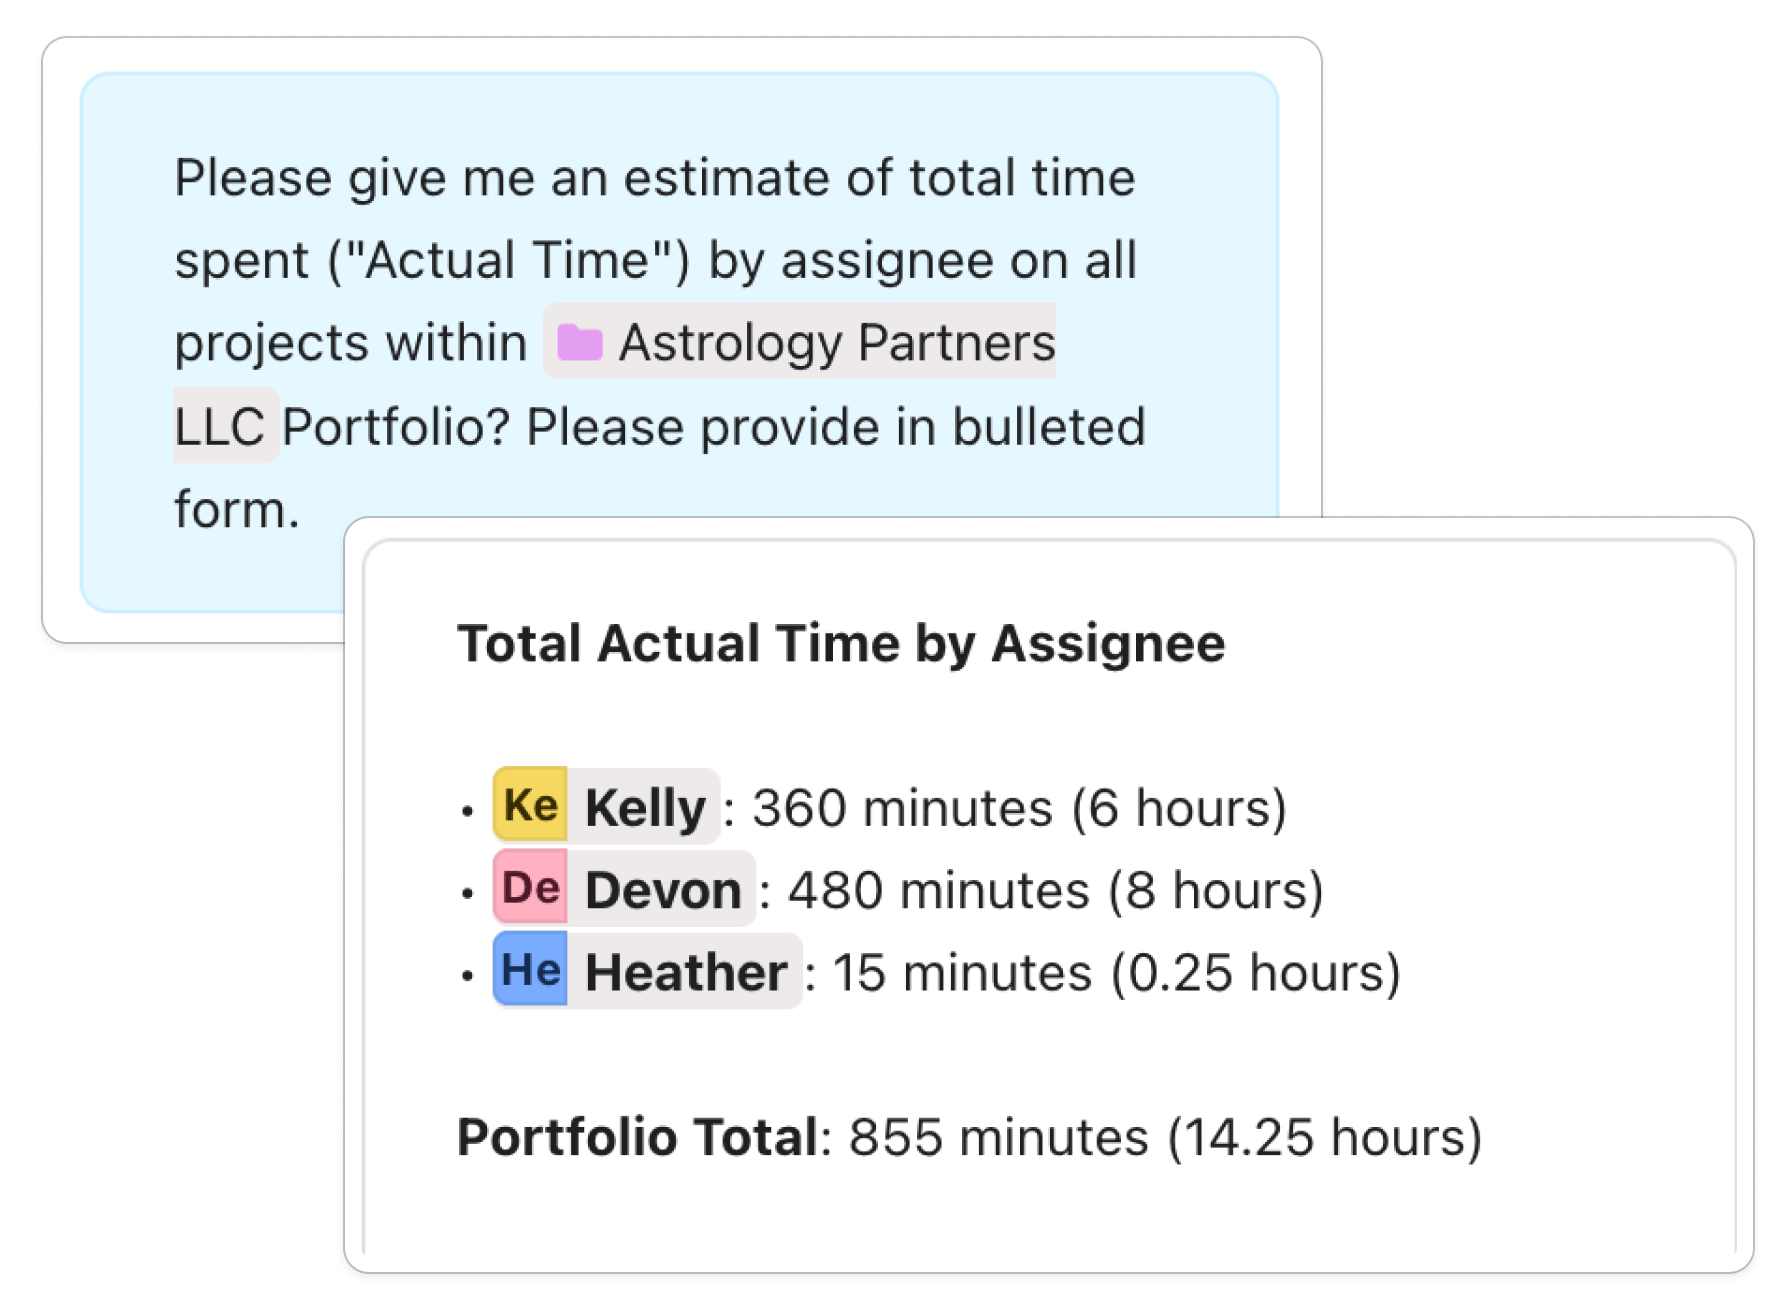Click Devon's pink De avatar badge
Viewport: 1782px width, 1301px height.
530,887
